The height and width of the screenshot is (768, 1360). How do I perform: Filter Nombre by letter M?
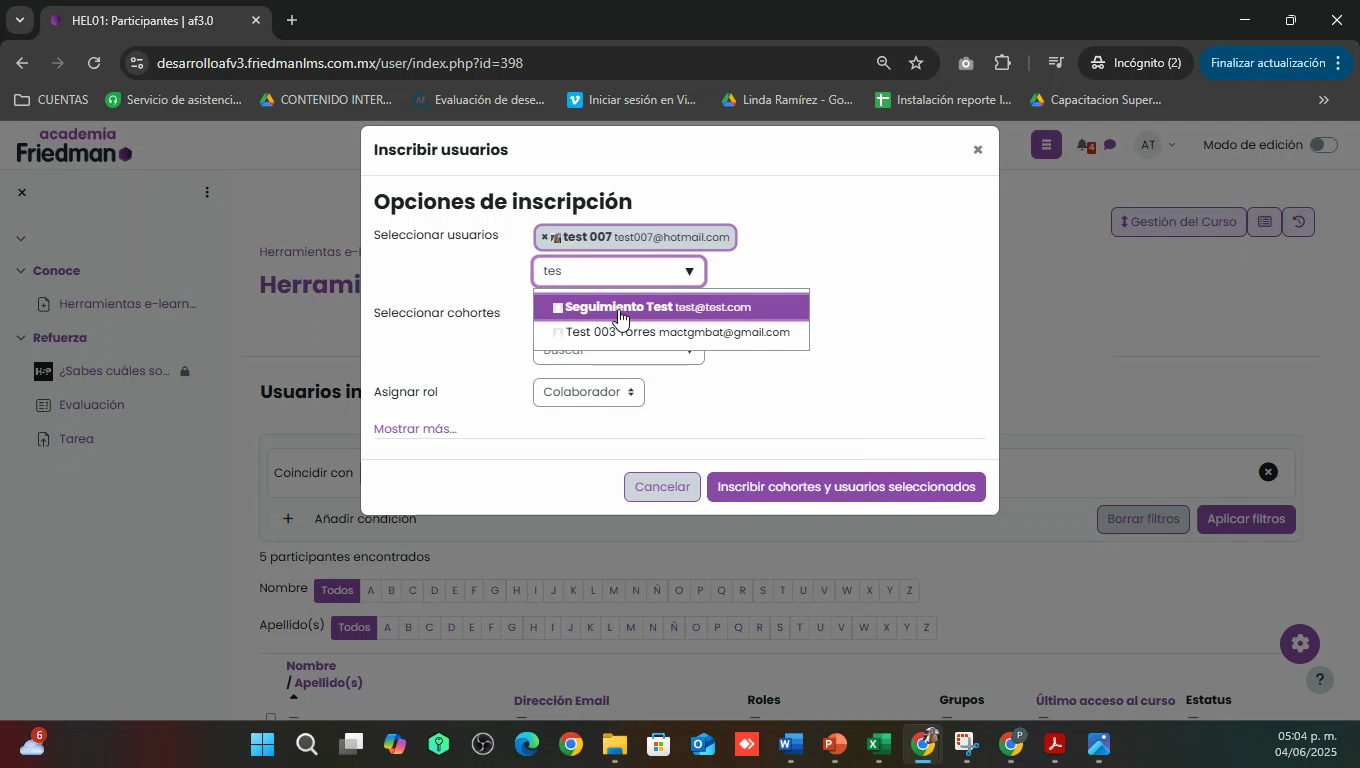tap(614, 590)
